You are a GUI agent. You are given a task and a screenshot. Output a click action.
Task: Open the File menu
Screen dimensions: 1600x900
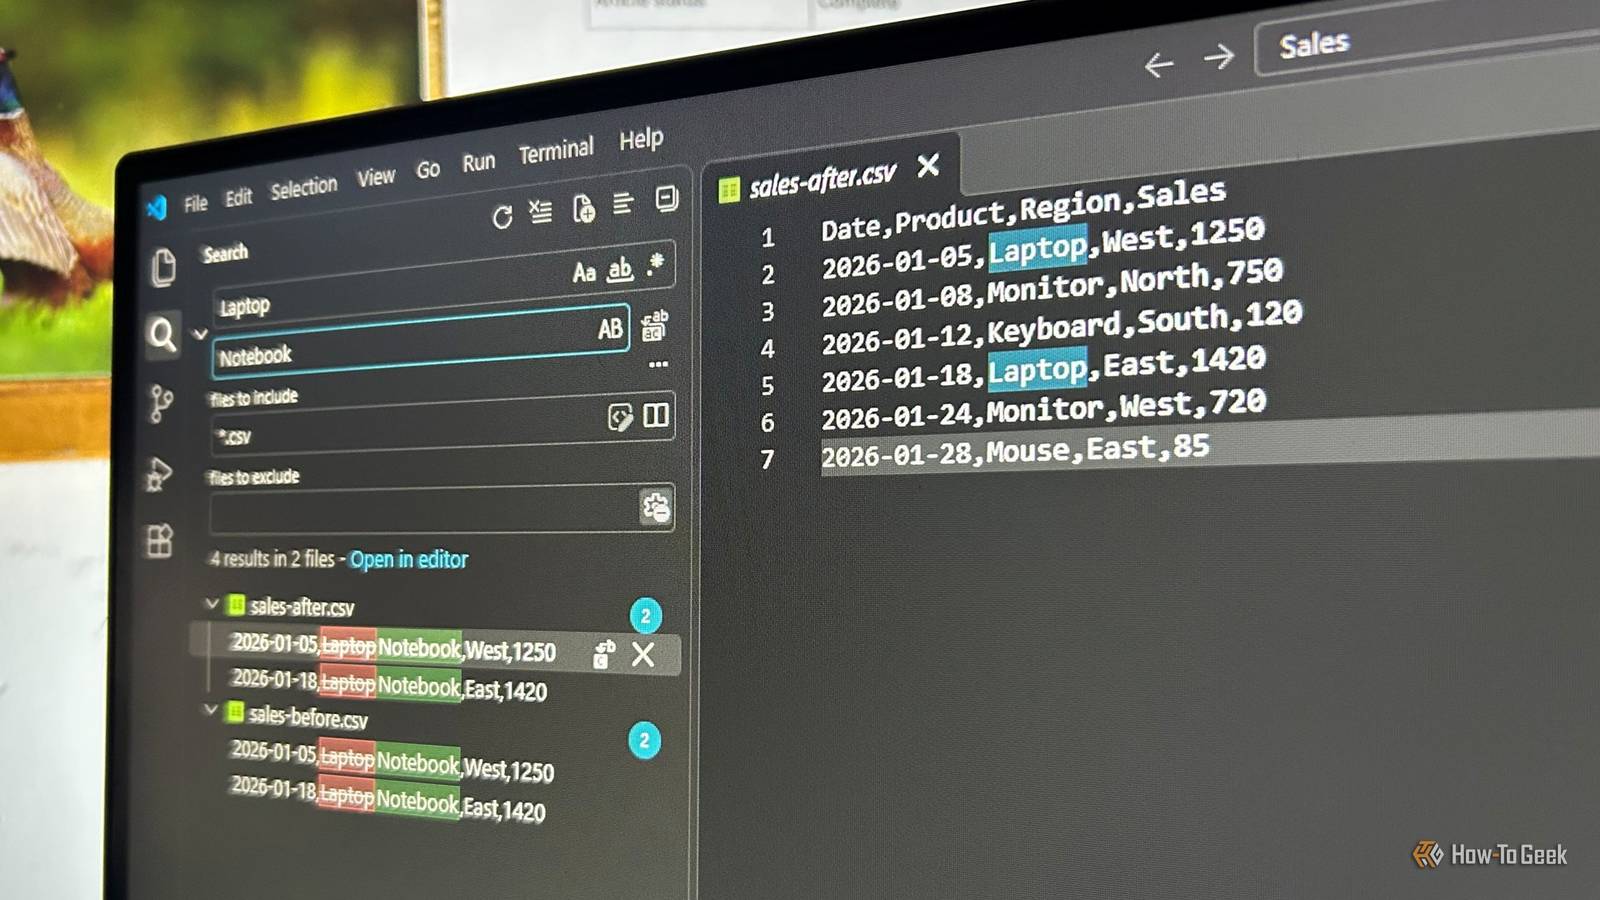pyautogui.click(x=195, y=203)
